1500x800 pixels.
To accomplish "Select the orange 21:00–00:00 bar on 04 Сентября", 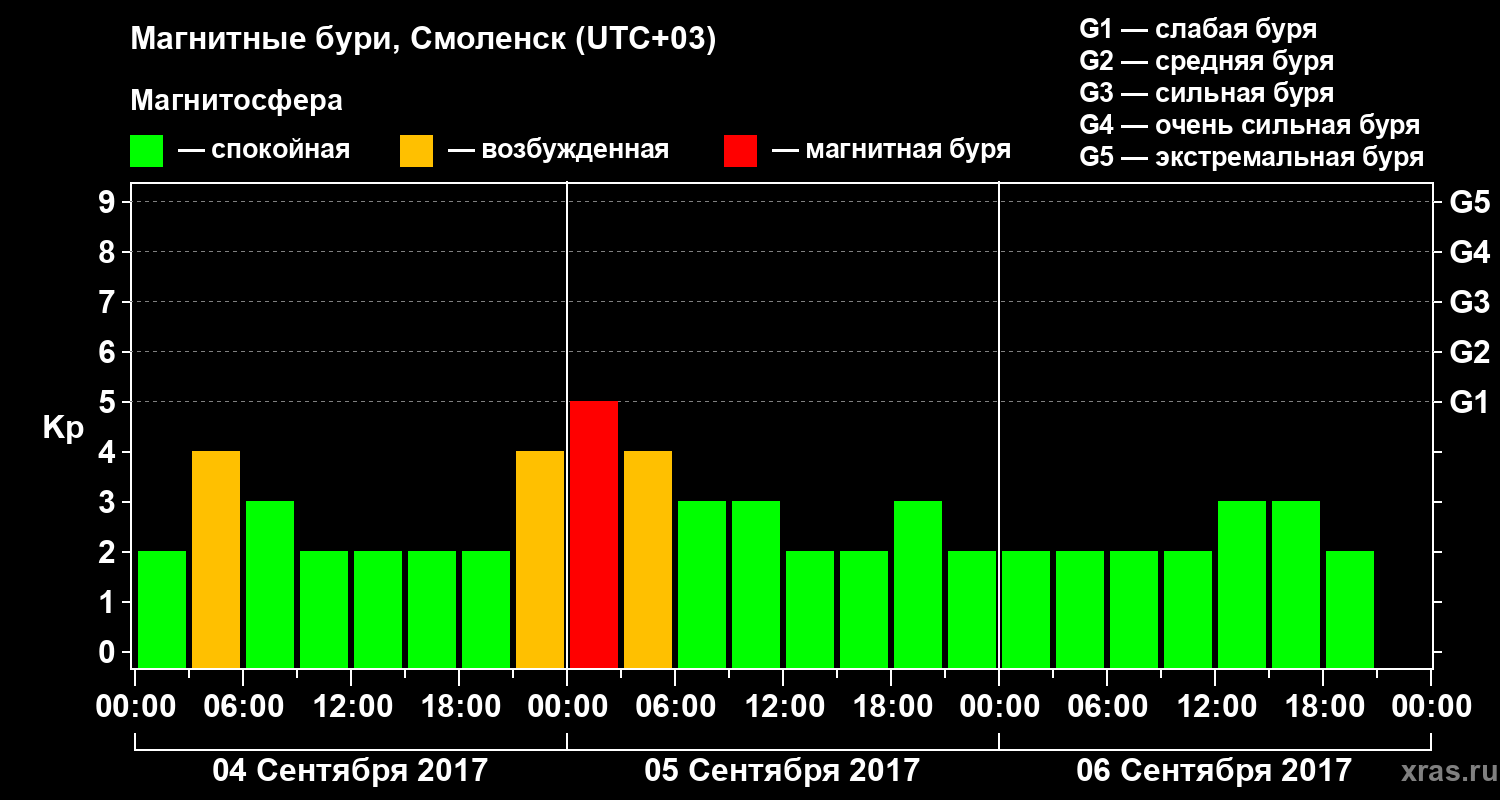I will (540, 559).
